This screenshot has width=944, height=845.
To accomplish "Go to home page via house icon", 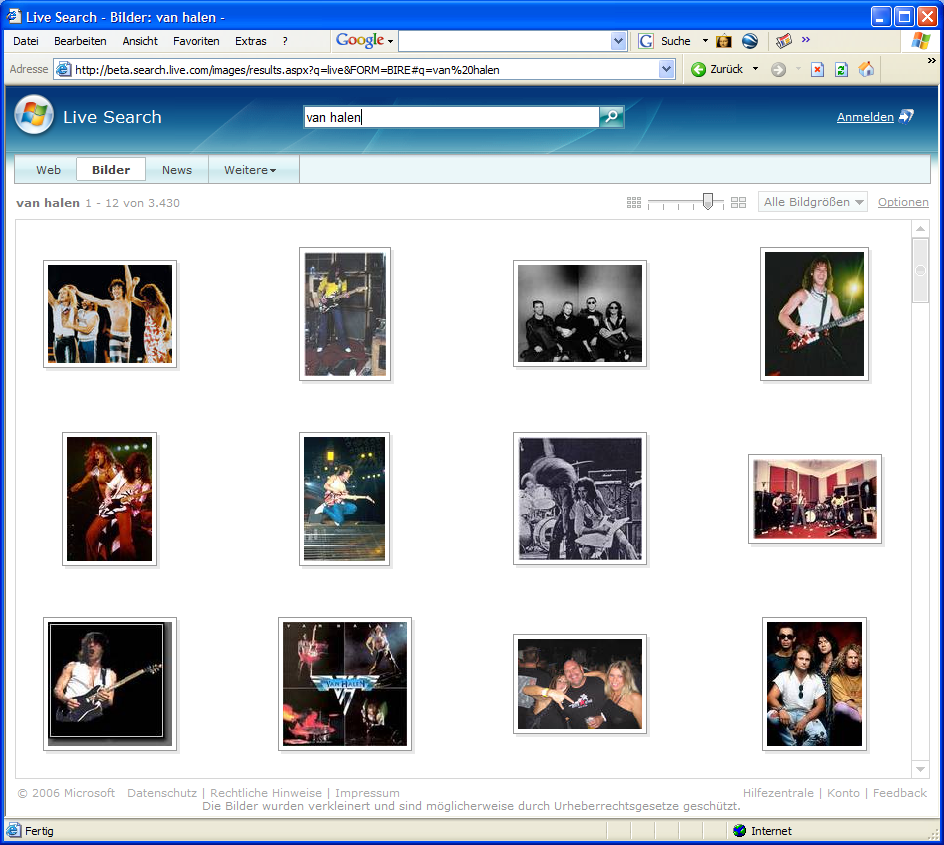I will tap(866, 70).
